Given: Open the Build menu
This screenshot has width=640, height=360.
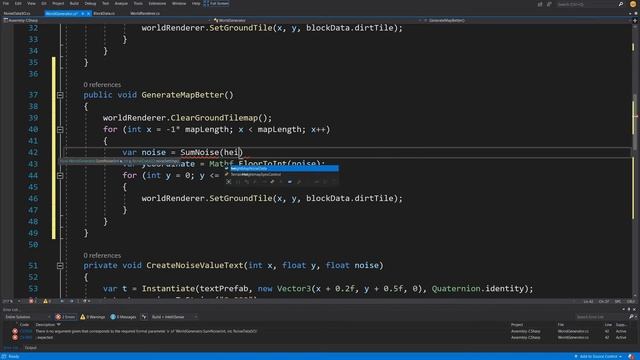Looking at the screenshot, I should coord(74,3).
